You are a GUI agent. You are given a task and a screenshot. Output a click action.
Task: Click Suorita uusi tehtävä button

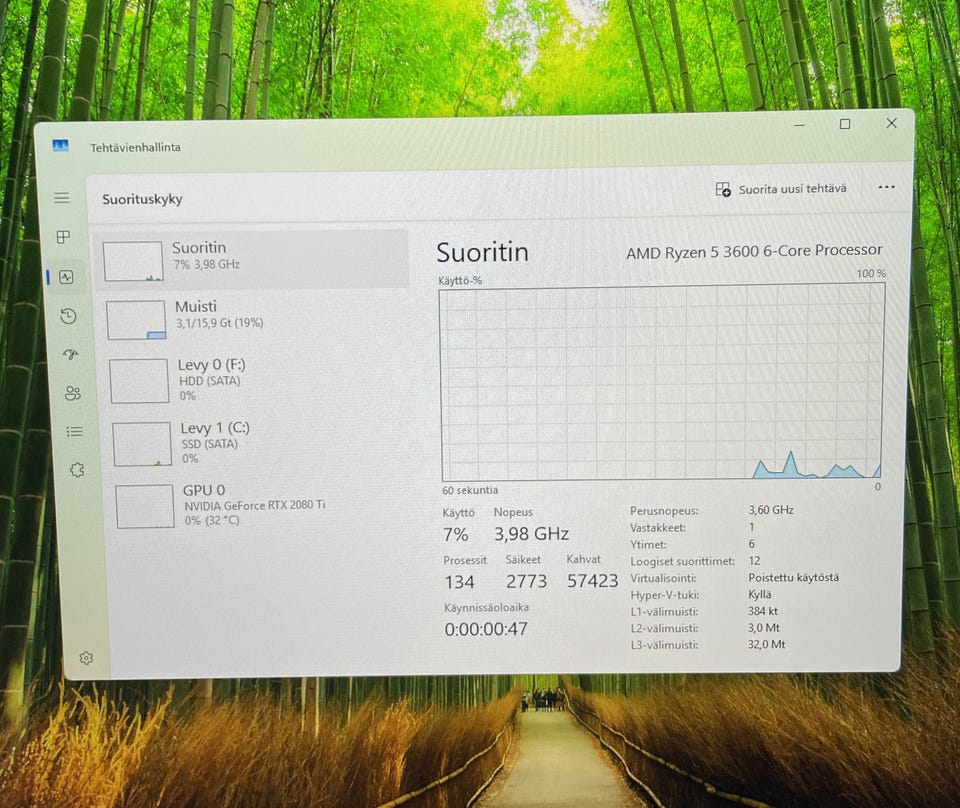click(x=781, y=189)
